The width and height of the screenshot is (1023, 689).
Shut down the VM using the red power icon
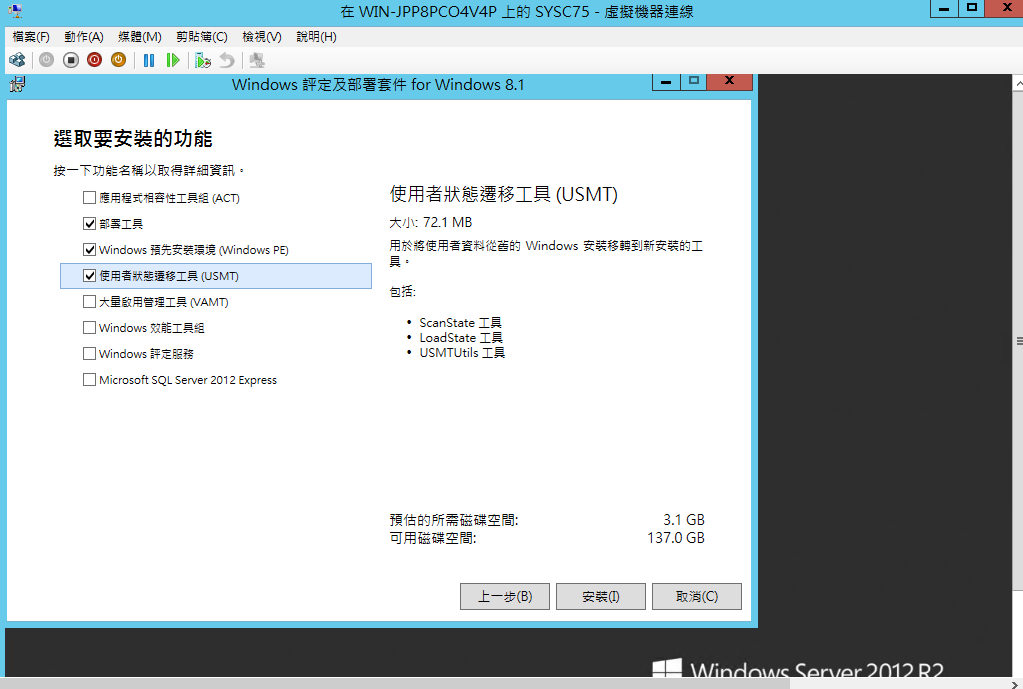tap(95, 61)
